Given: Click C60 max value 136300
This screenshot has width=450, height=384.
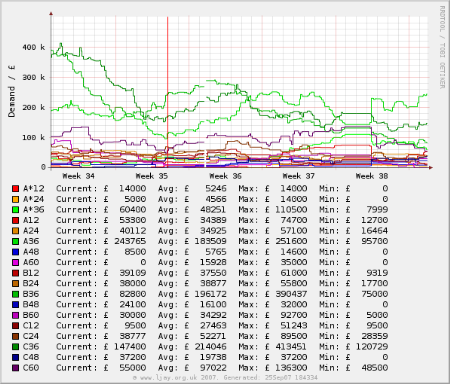Looking at the screenshot, I should click(291, 368).
